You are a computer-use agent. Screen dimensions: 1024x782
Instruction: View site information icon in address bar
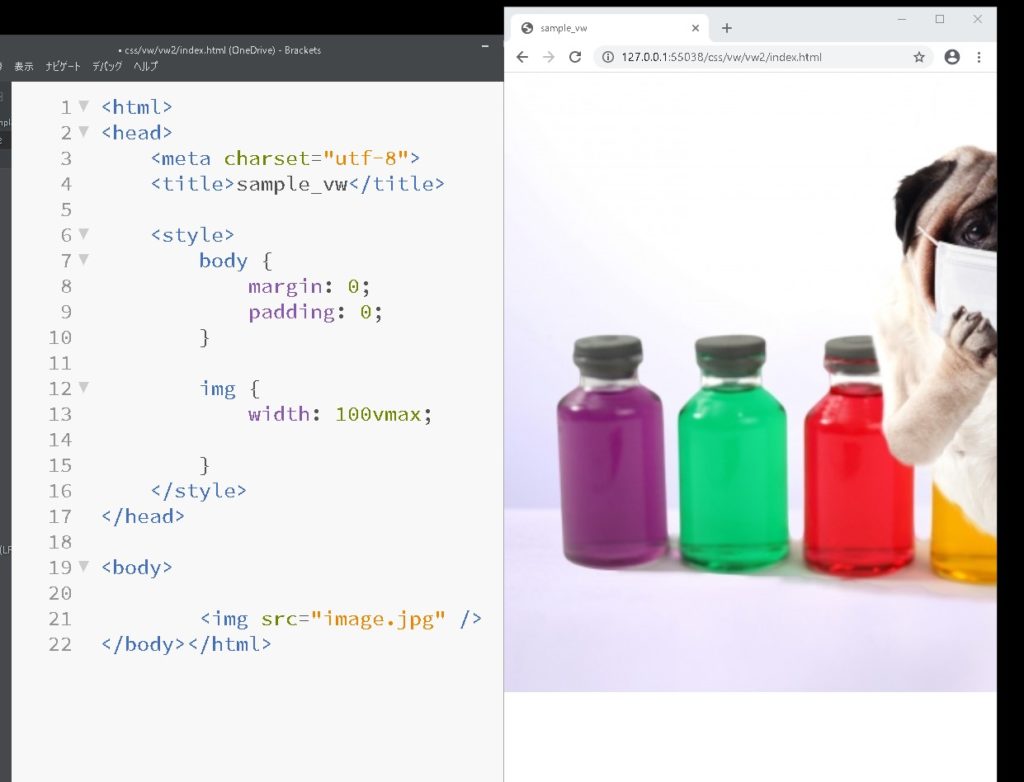pos(608,57)
